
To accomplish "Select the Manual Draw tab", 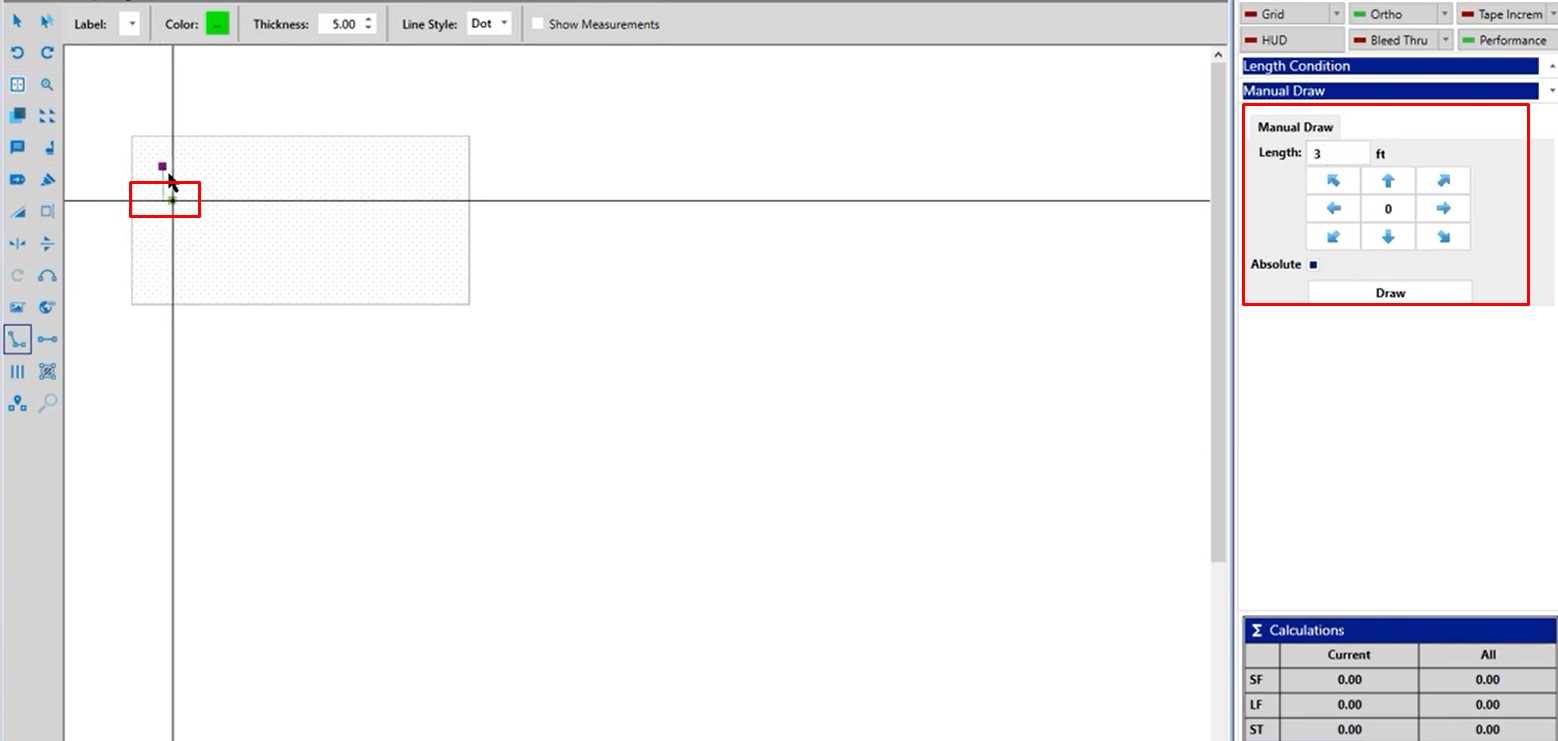I will (1295, 127).
